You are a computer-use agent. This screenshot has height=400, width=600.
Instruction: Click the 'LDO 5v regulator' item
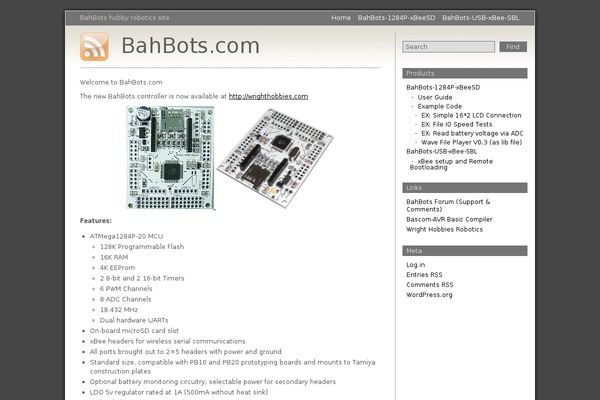[x=179, y=392]
